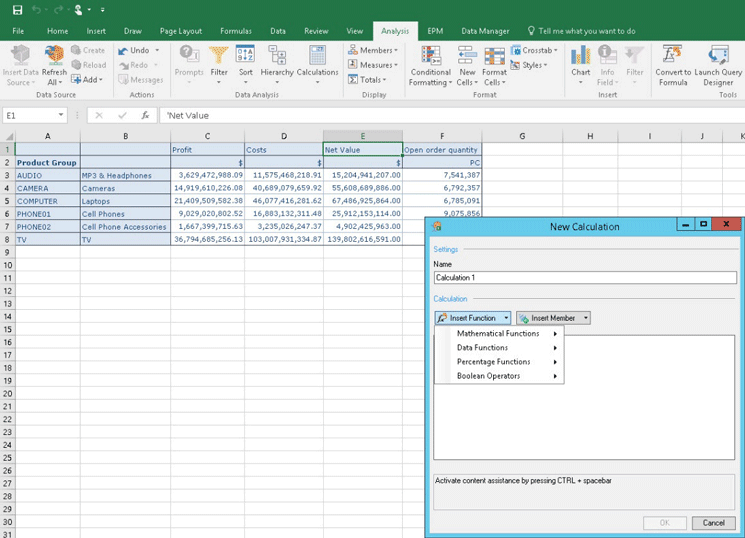The image size is (745, 538).
Task: Open the Customize Quick Access Toolbar arrow
Action: pos(103,10)
